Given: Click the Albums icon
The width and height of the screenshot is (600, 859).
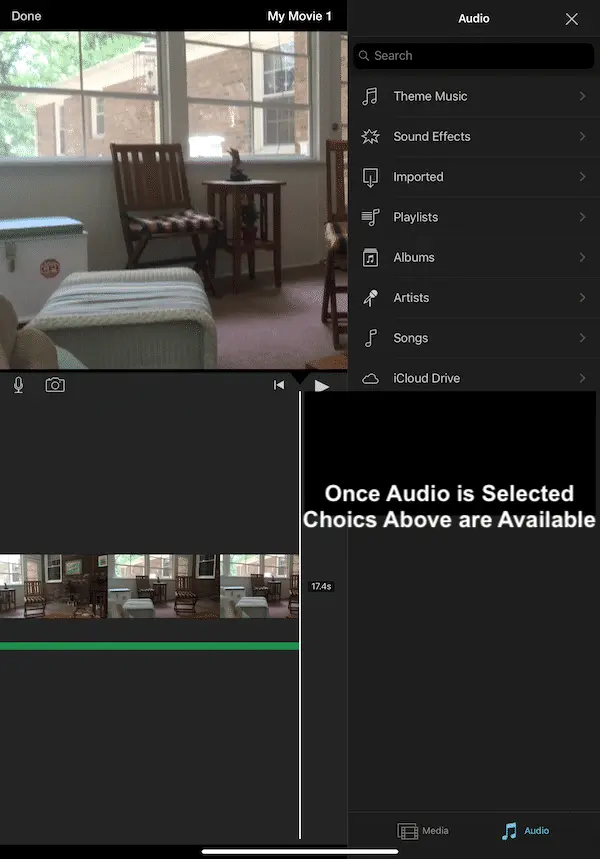Looking at the screenshot, I should (x=371, y=257).
